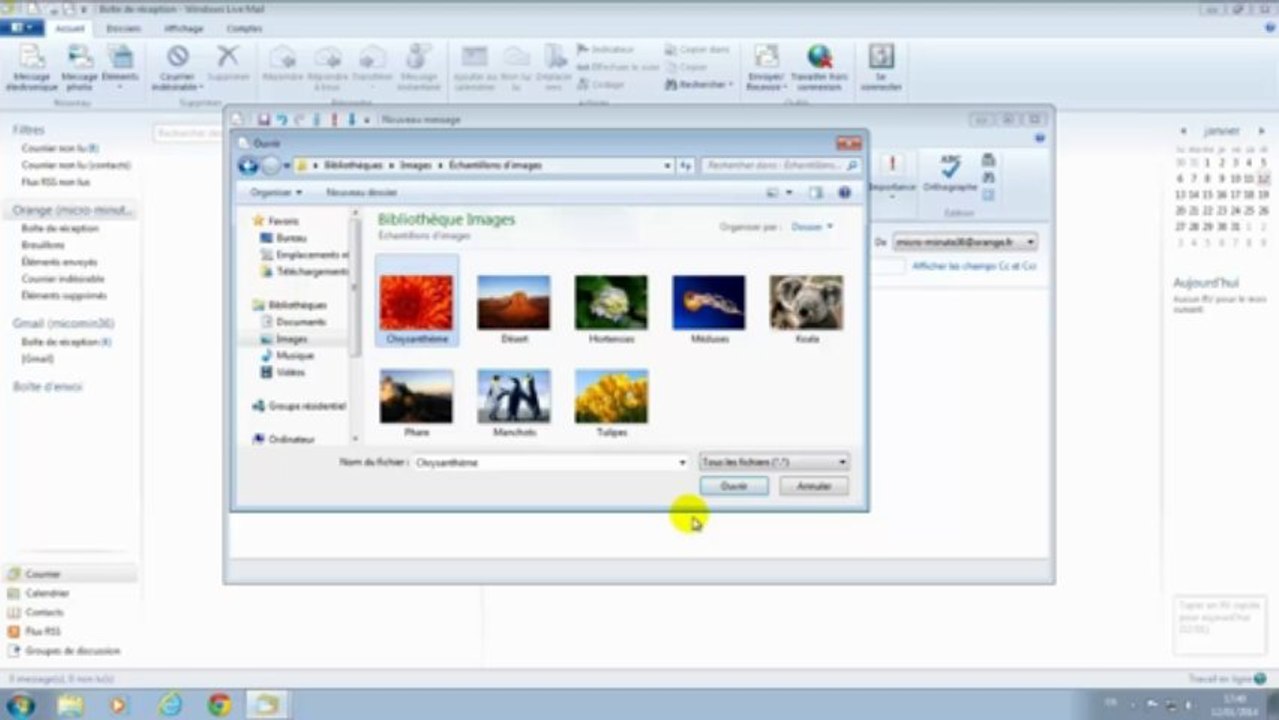Open Google Chrome from the taskbar
Viewport: 1279px width, 720px height.
[220, 705]
